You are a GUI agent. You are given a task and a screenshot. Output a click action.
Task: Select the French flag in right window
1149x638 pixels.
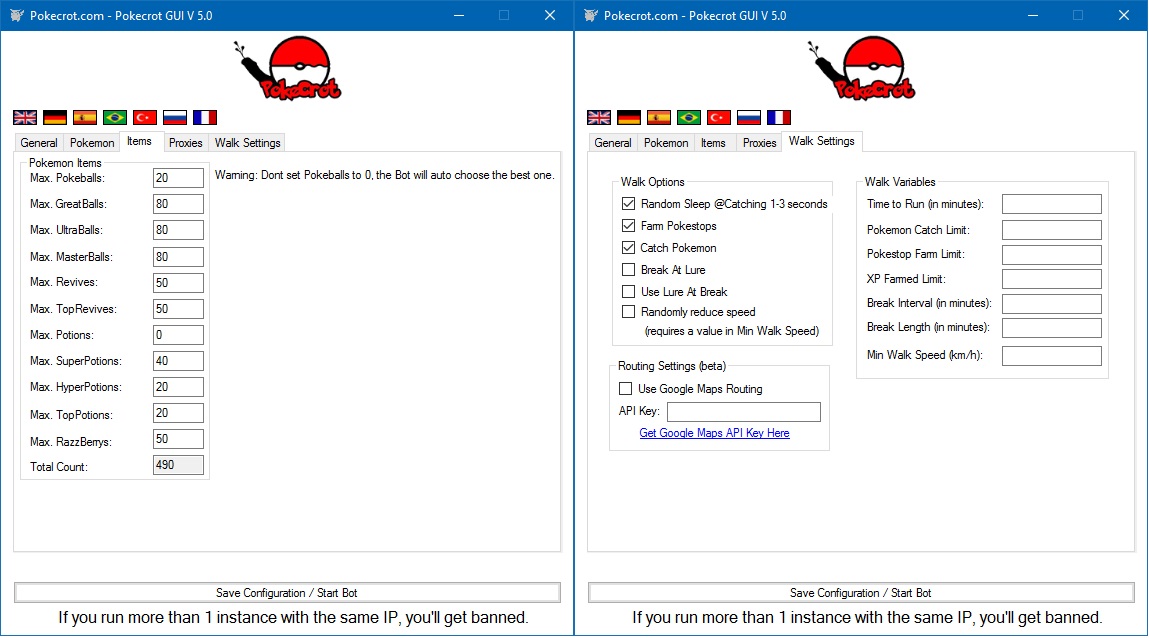(779, 117)
